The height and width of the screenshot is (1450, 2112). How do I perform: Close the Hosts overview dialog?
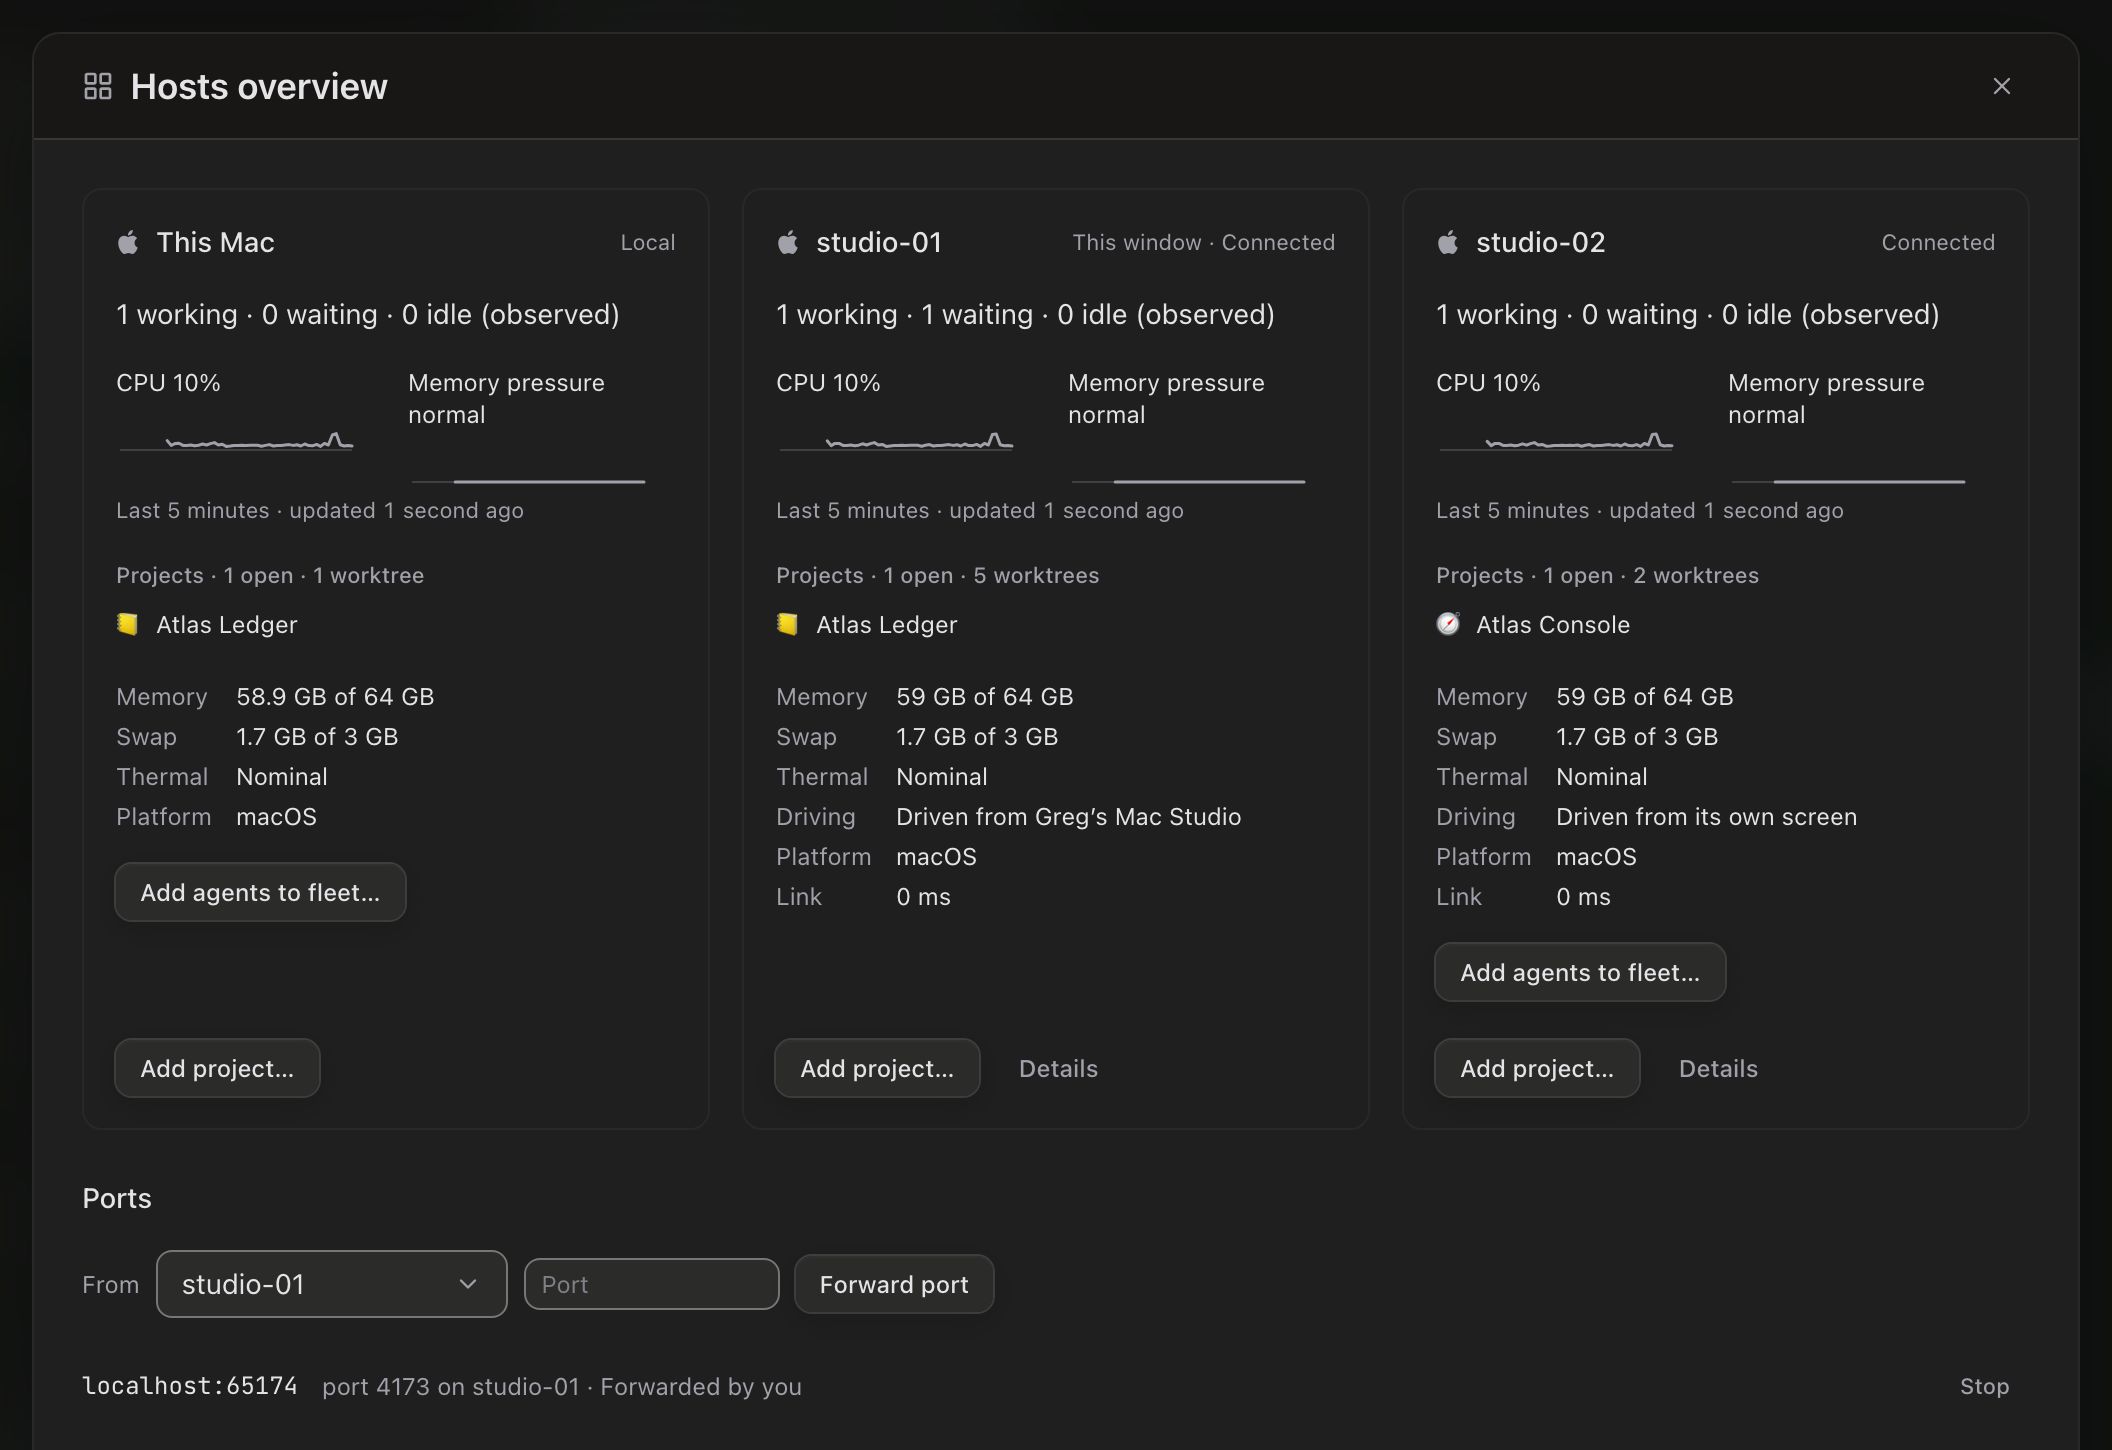[2001, 86]
